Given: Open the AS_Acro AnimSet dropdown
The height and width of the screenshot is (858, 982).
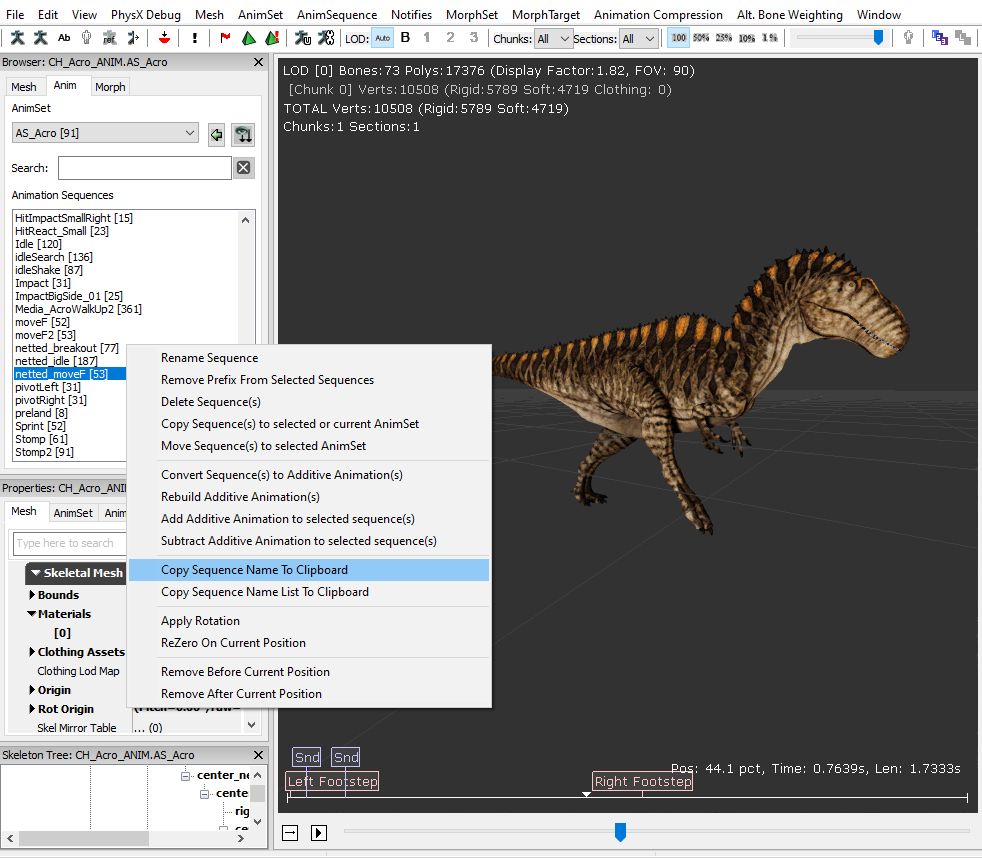Looking at the screenshot, I should 105,133.
